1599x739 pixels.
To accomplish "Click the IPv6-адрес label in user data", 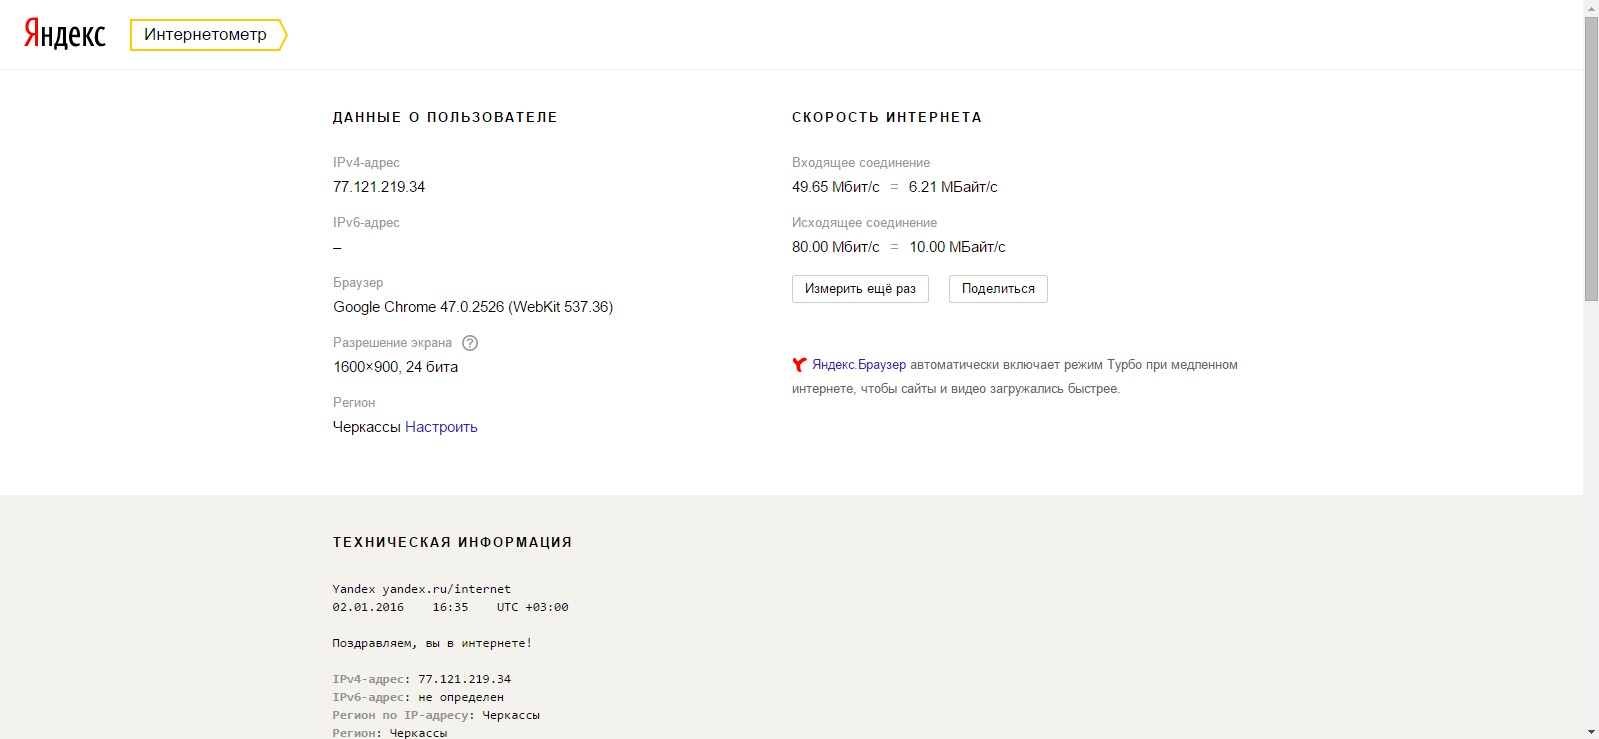I will tap(366, 223).
